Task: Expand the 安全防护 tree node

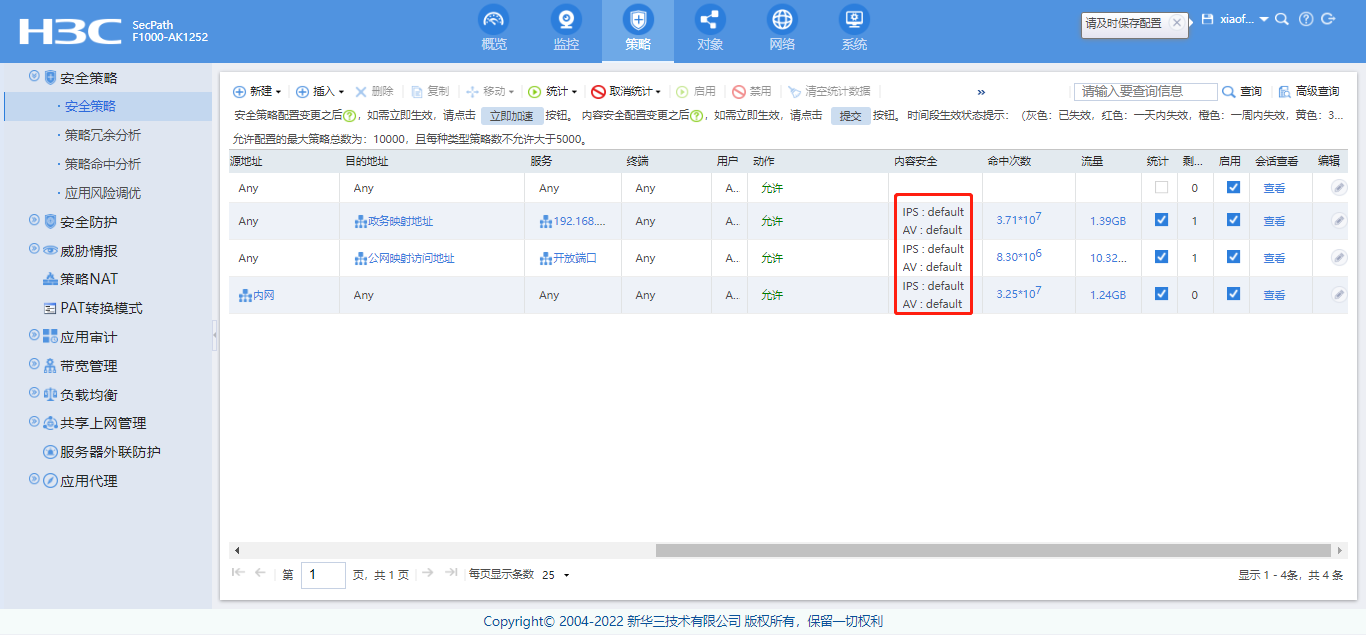Action: click(x=35, y=221)
